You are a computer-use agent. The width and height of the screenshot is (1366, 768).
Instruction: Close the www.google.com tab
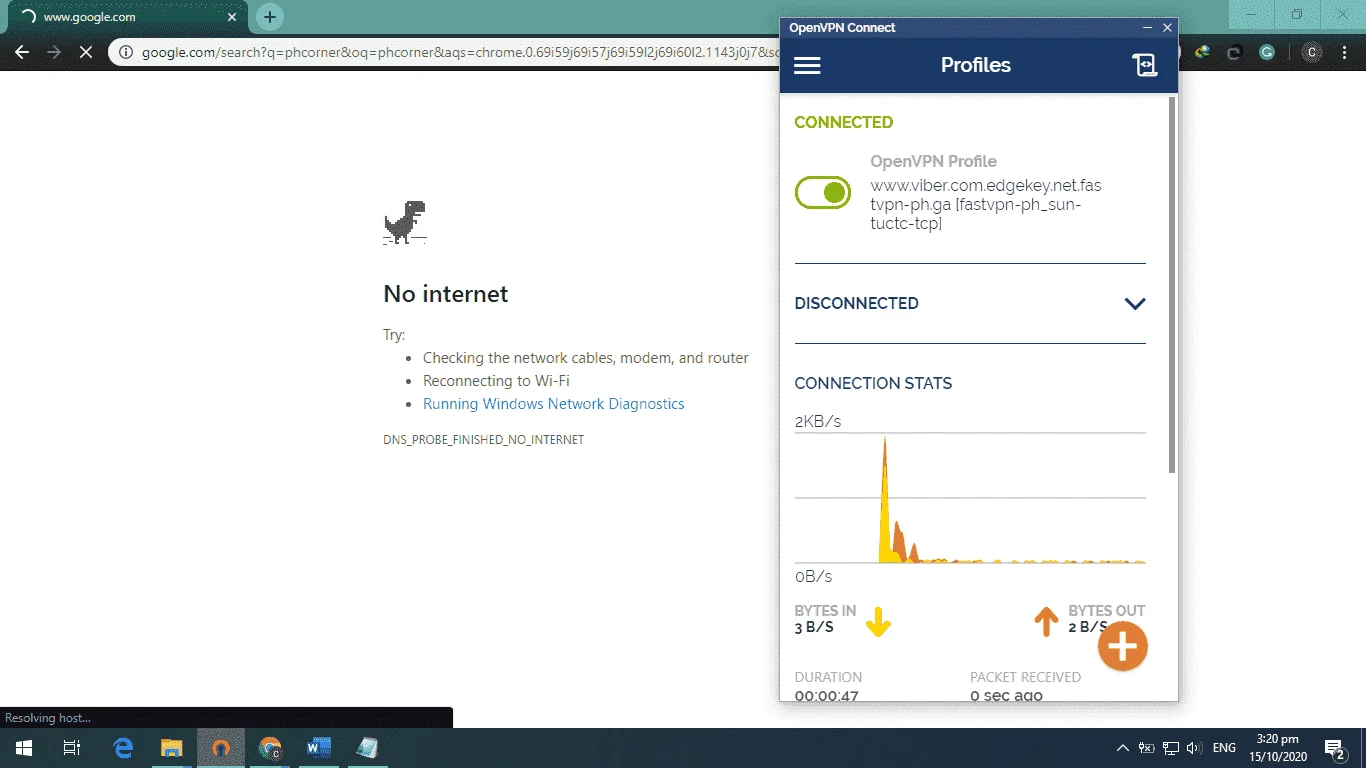[231, 17]
